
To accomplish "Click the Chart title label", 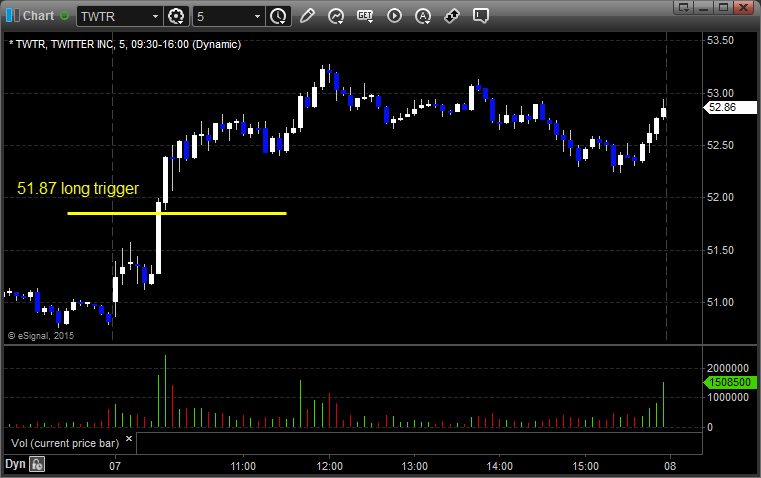I will click(x=39, y=16).
